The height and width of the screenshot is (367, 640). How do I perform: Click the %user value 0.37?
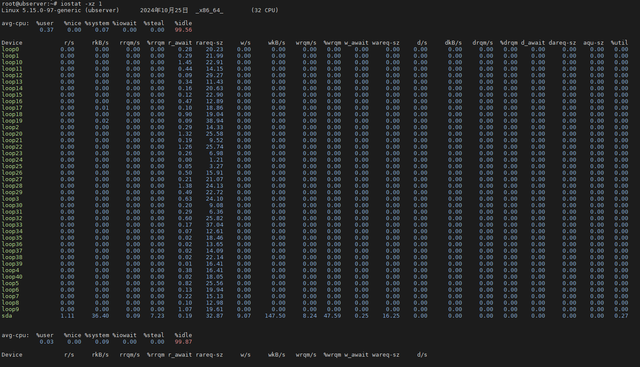[47, 30]
